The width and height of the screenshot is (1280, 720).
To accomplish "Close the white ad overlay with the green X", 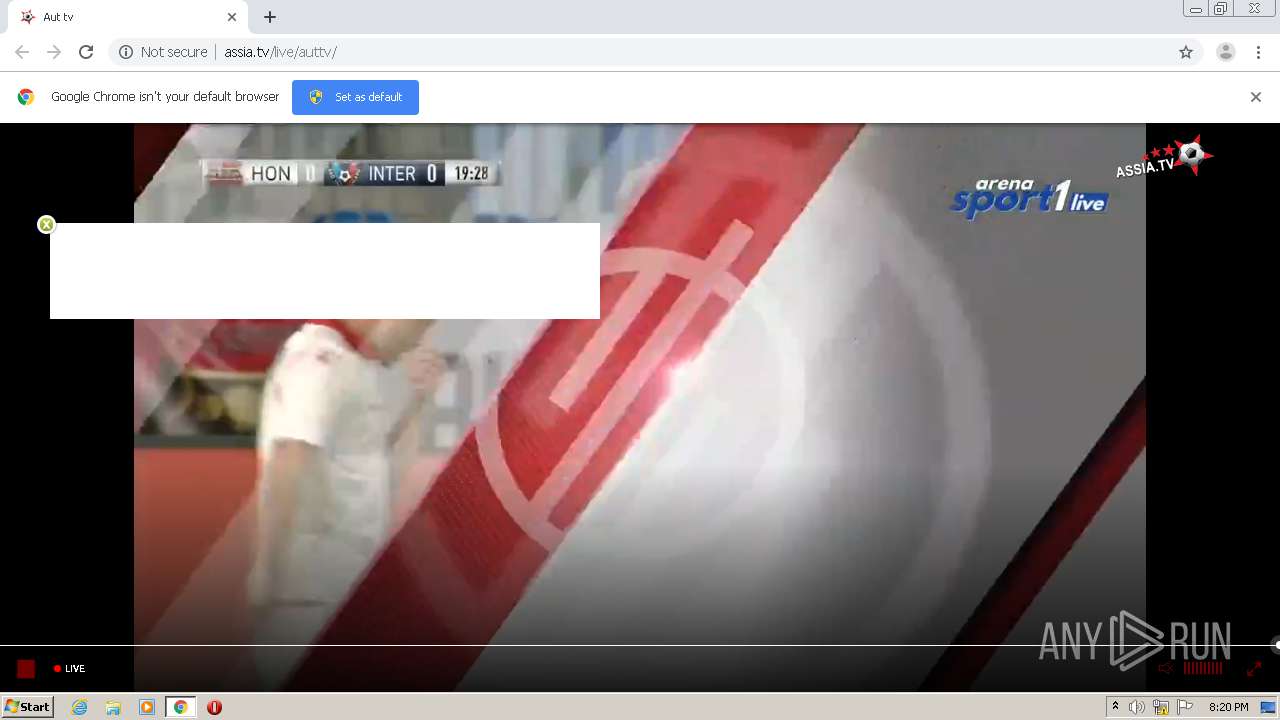I will [x=46, y=225].
